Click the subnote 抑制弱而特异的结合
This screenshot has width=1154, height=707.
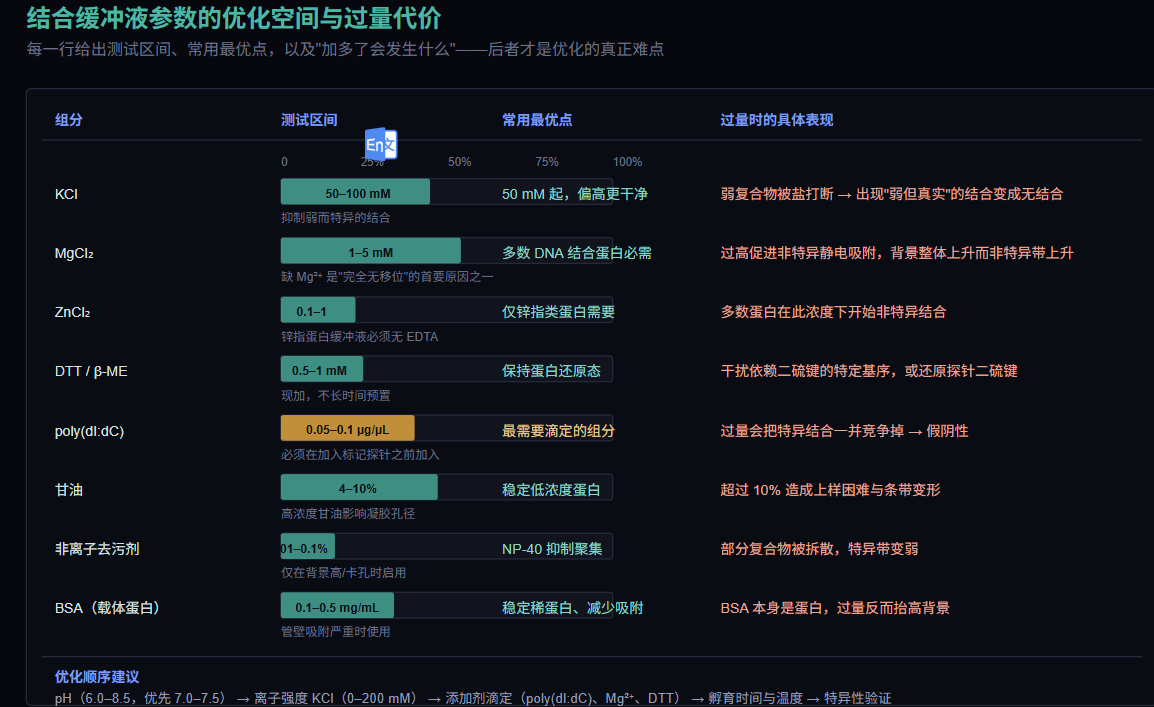click(x=336, y=218)
